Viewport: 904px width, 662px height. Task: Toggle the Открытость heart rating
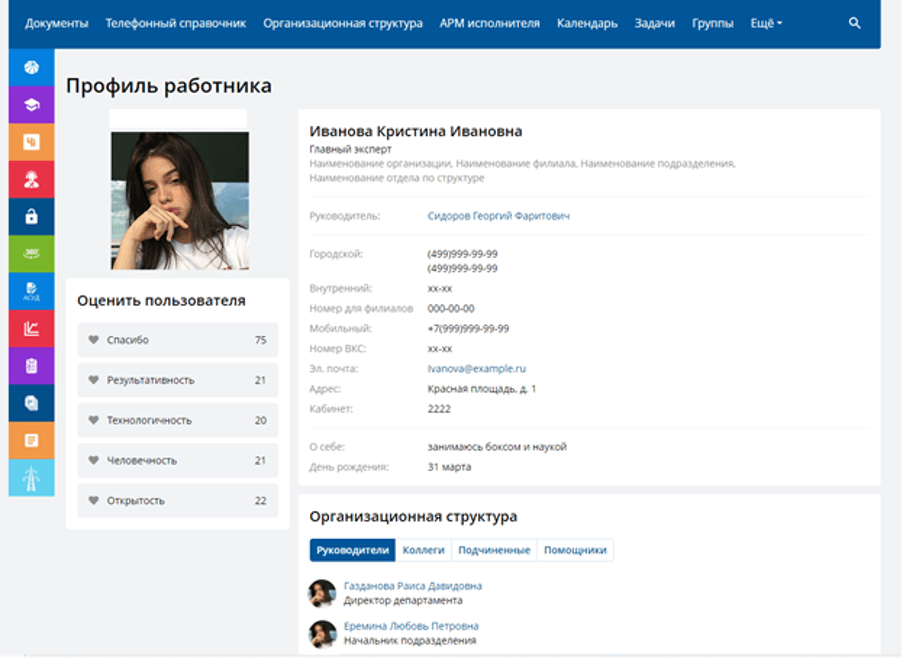94,500
